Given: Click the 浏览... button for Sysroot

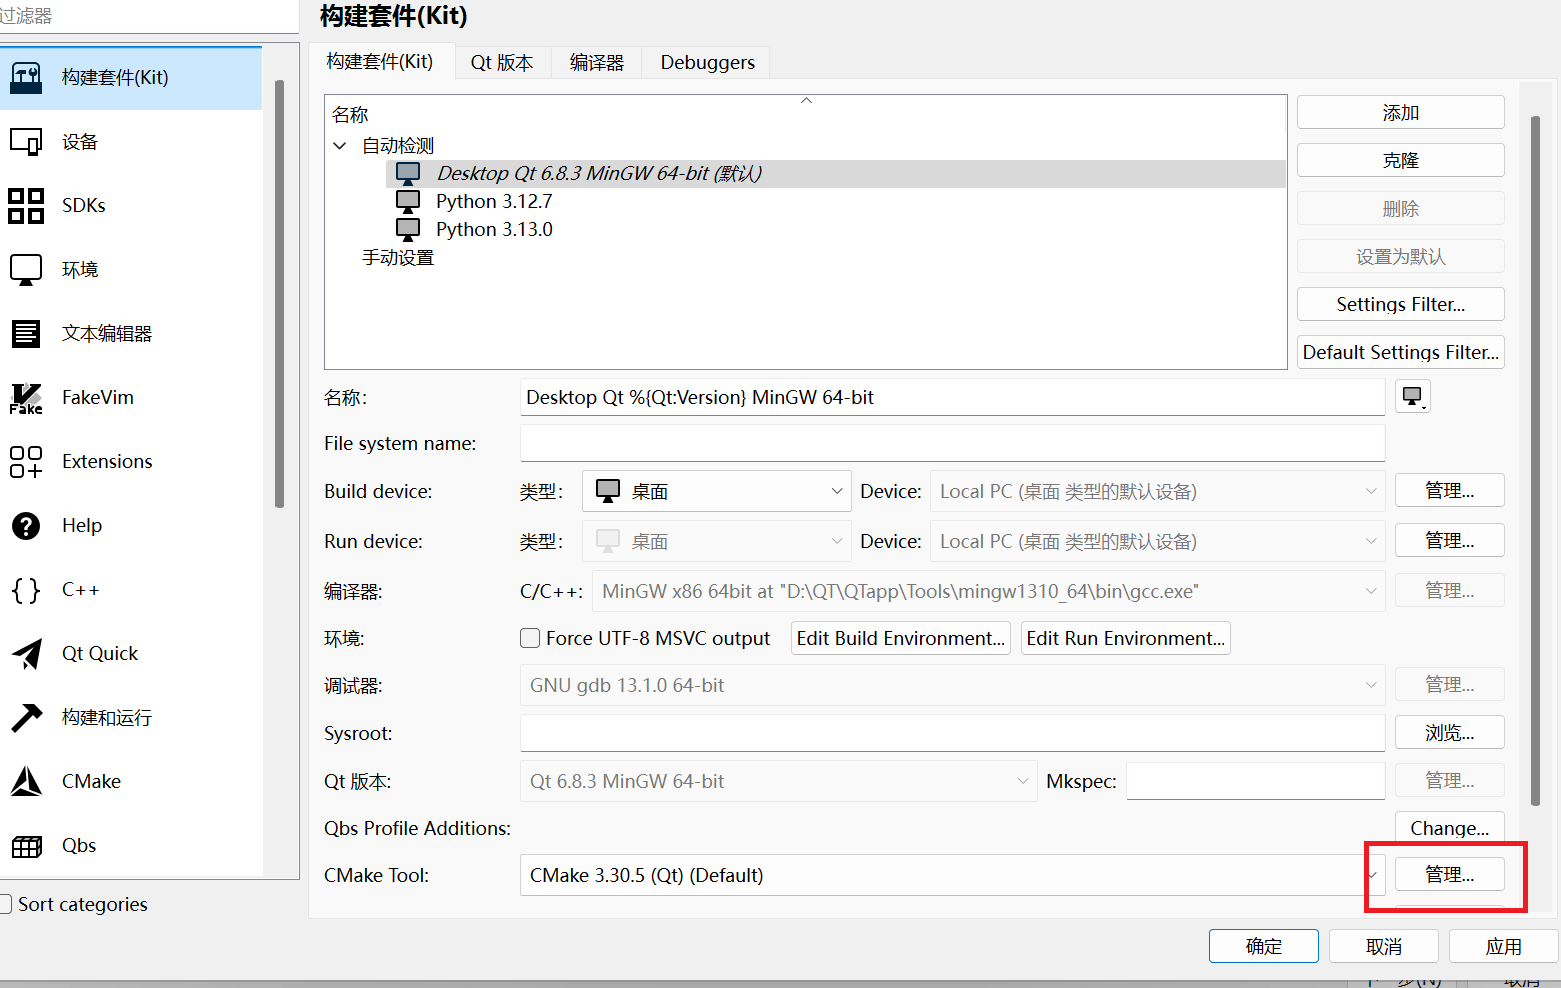Looking at the screenshot, I should [x=1450, y=733].
